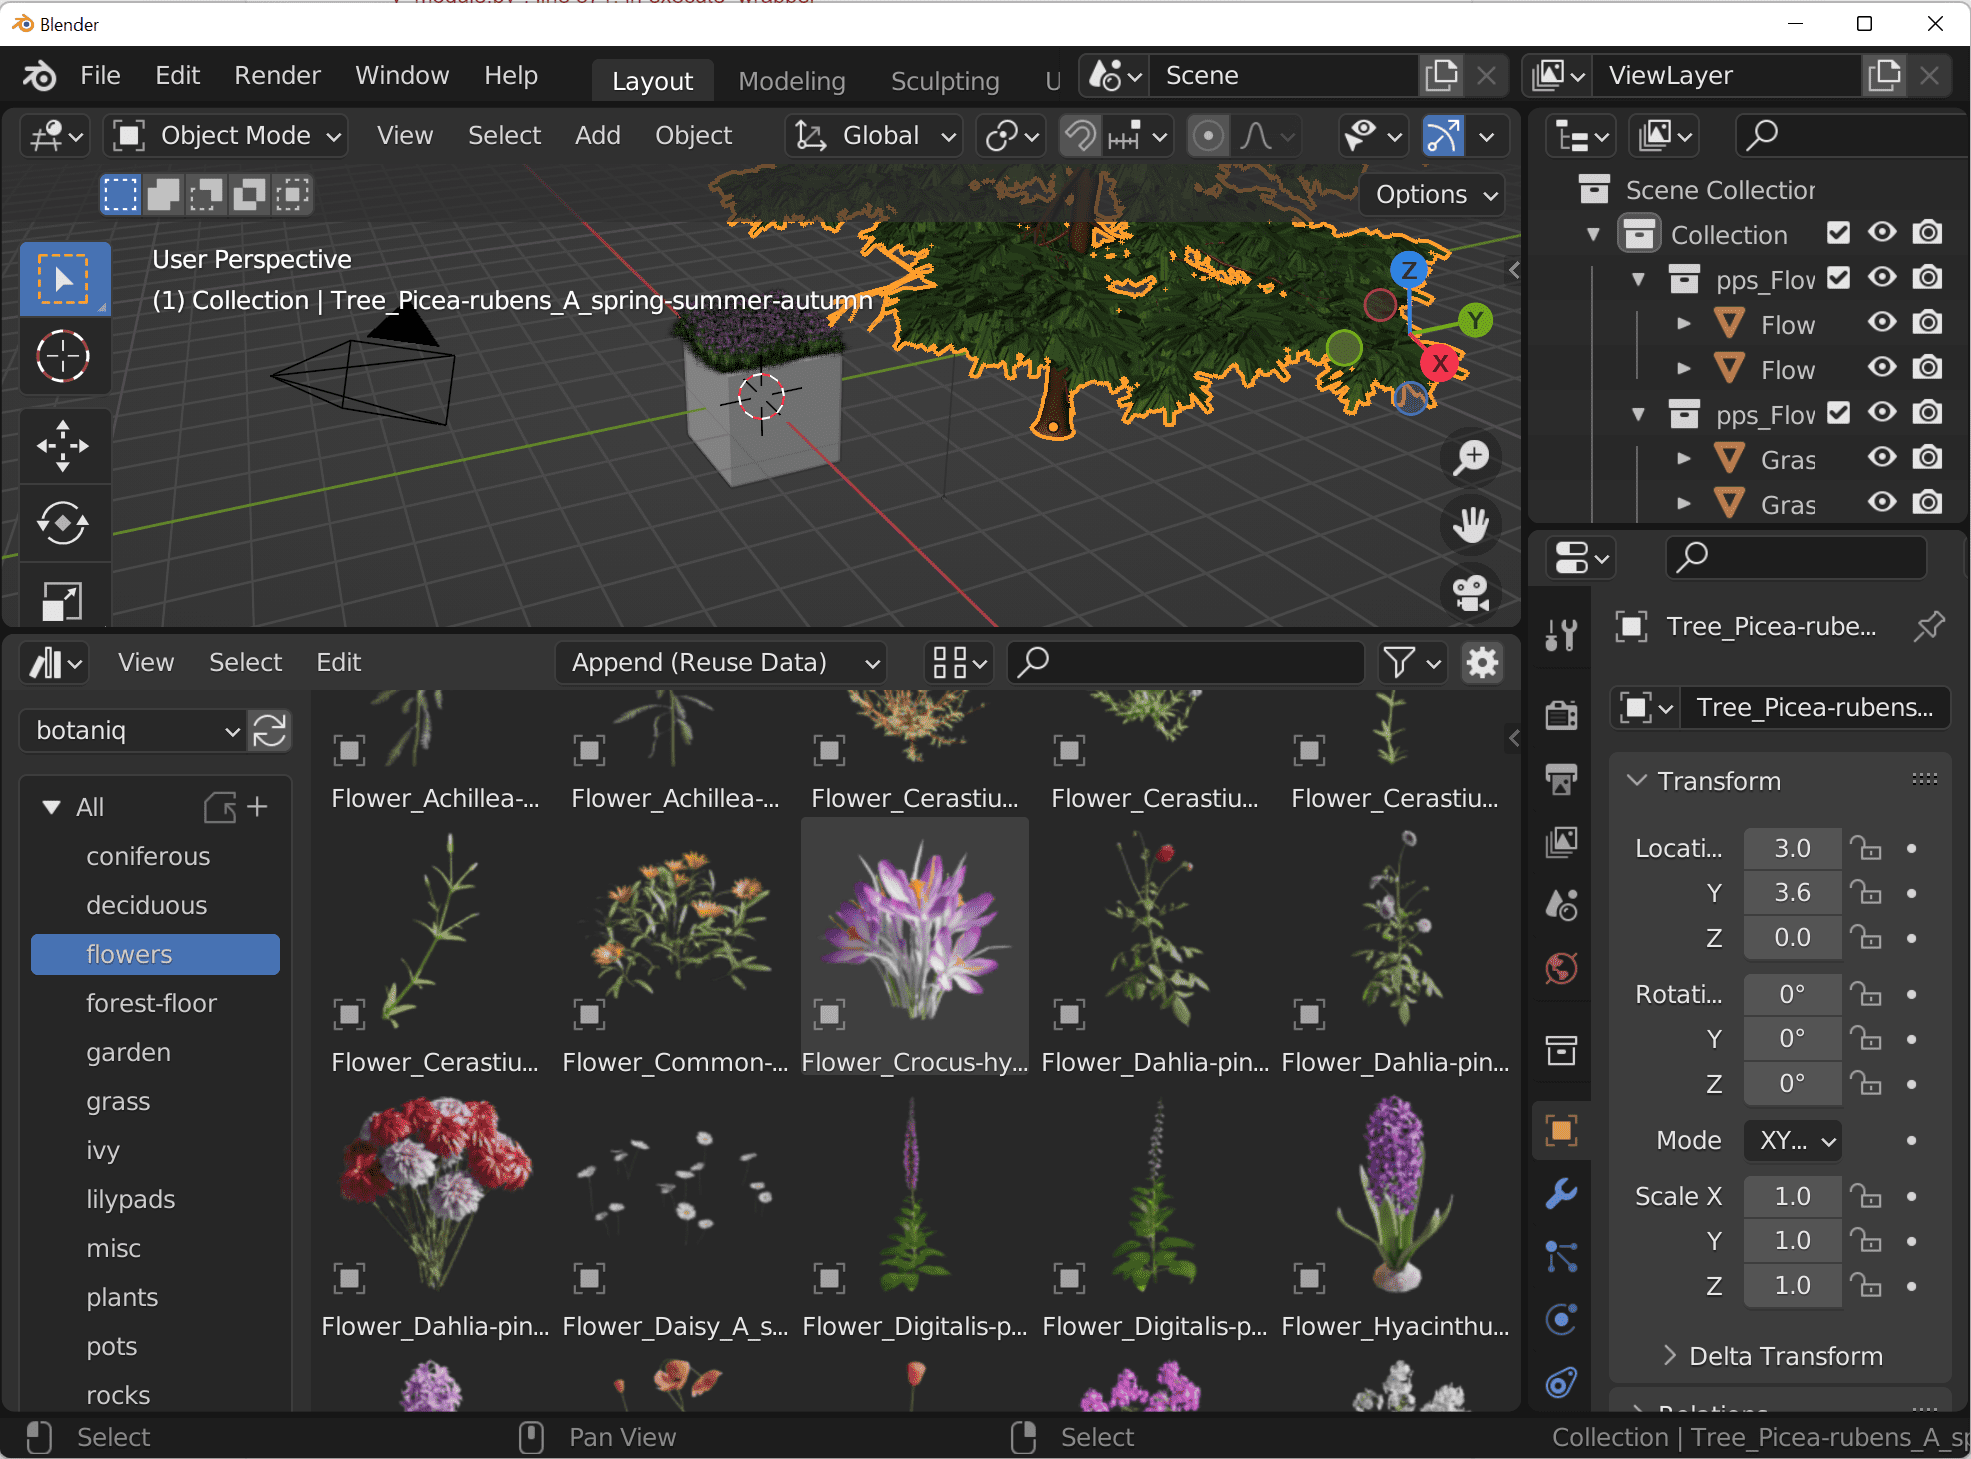The height and width of the screenshot is (1459, 1971).
Task: Toggle camera view icon in viewport
Action: point(1471,592)
